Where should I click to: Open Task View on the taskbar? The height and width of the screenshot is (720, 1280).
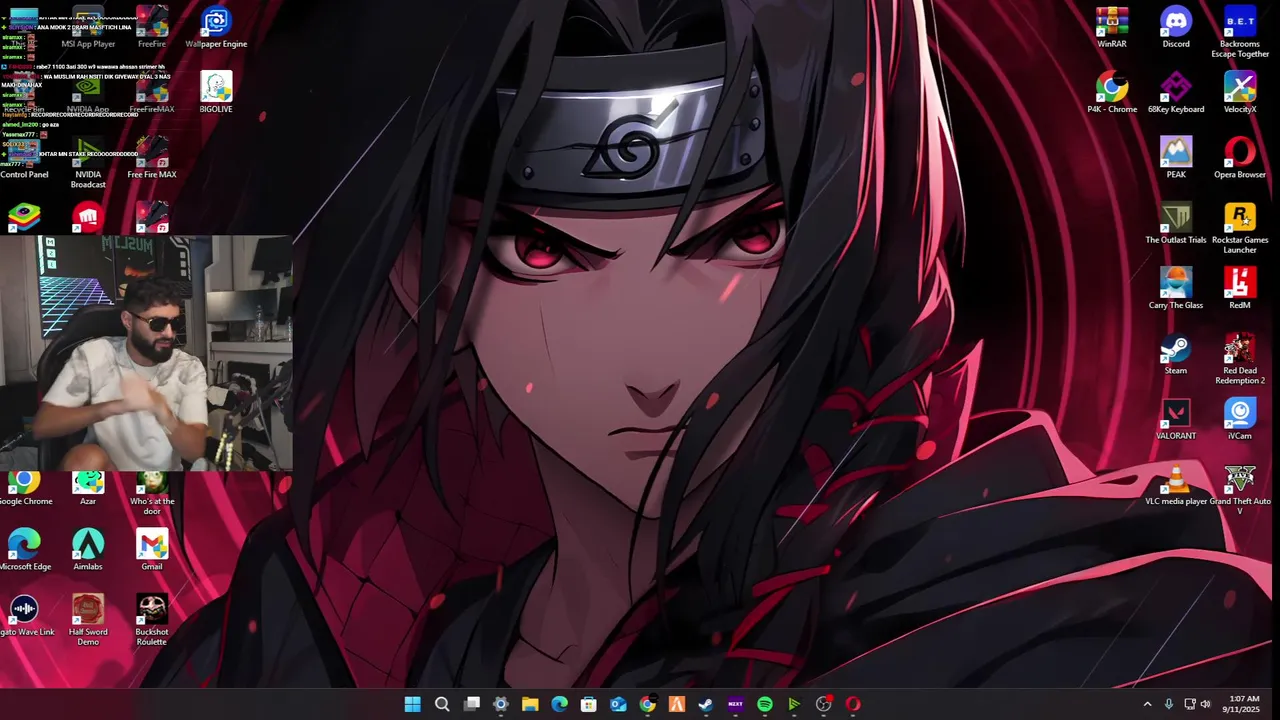click(472, 704)
